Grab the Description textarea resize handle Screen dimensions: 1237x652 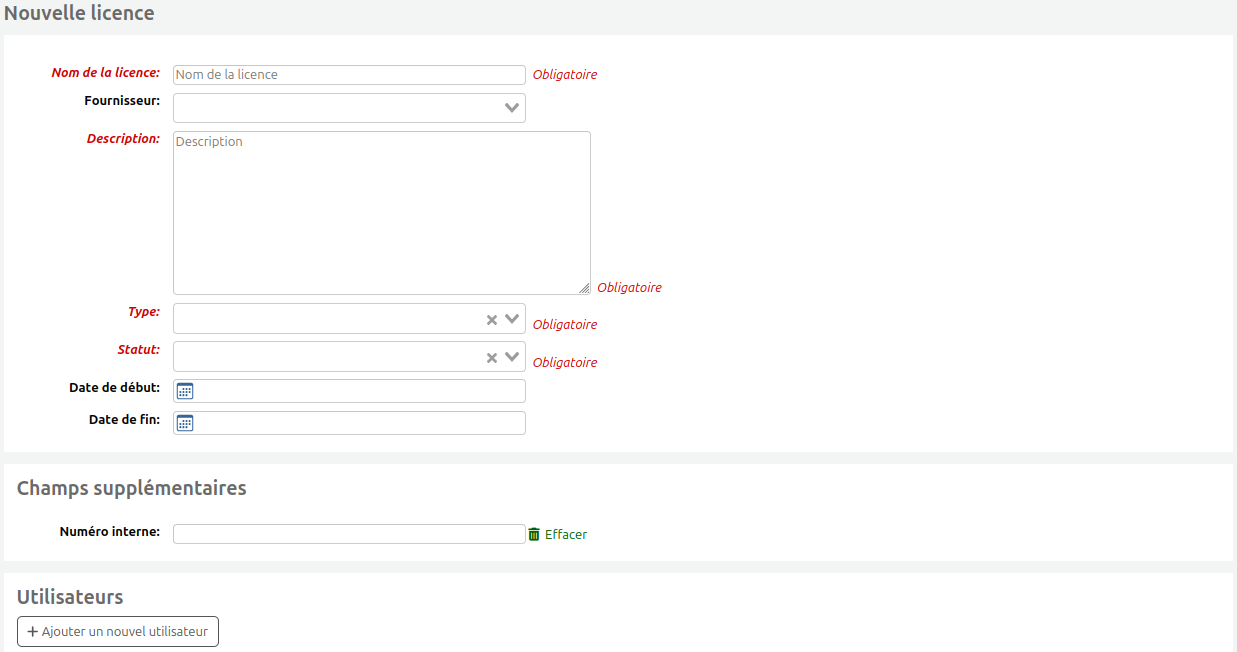[x=584, y=288]
